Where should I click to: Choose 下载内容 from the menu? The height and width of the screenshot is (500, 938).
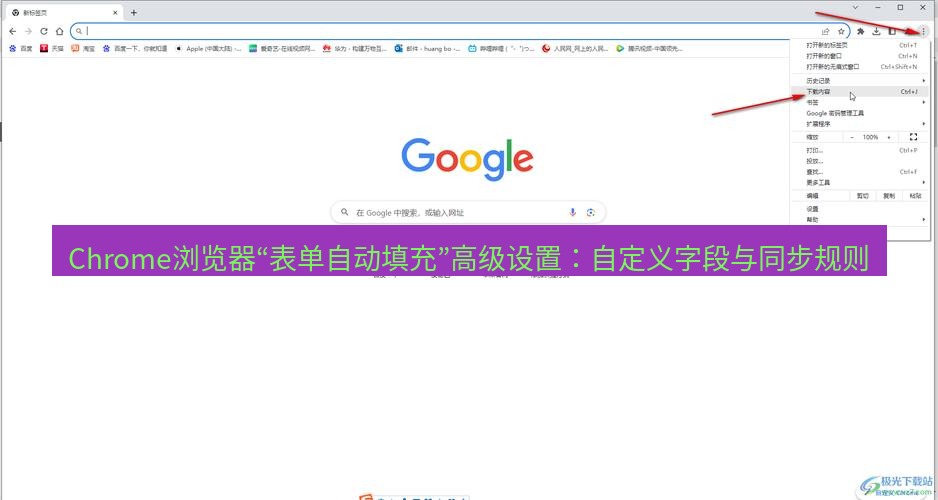(861, 92)
